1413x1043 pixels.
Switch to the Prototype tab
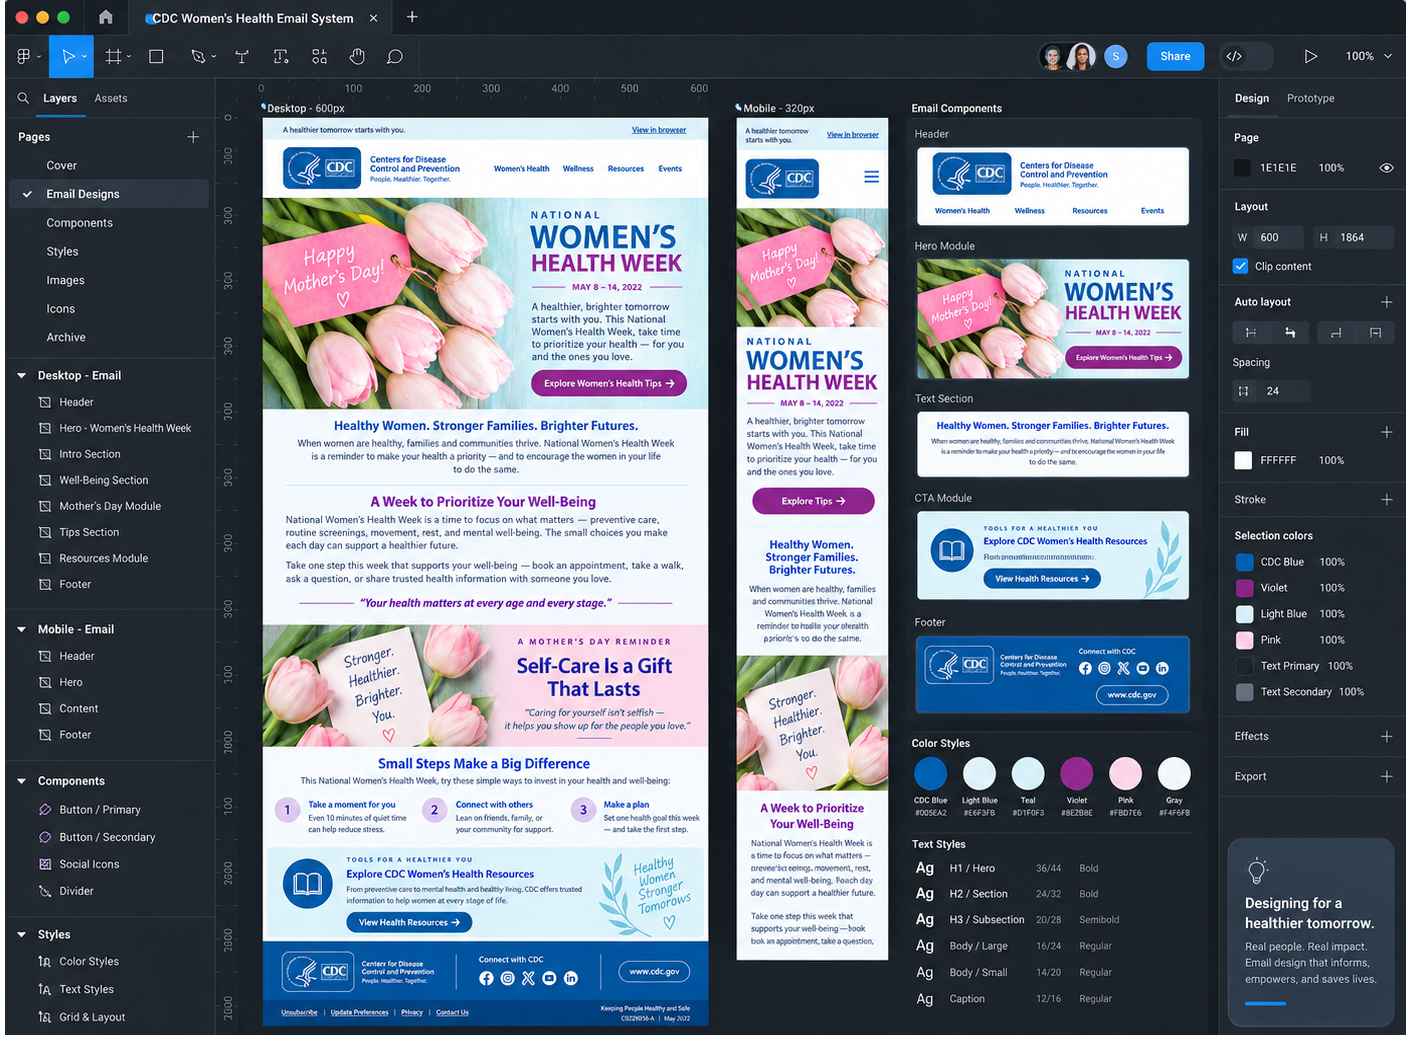[1310, 99]
